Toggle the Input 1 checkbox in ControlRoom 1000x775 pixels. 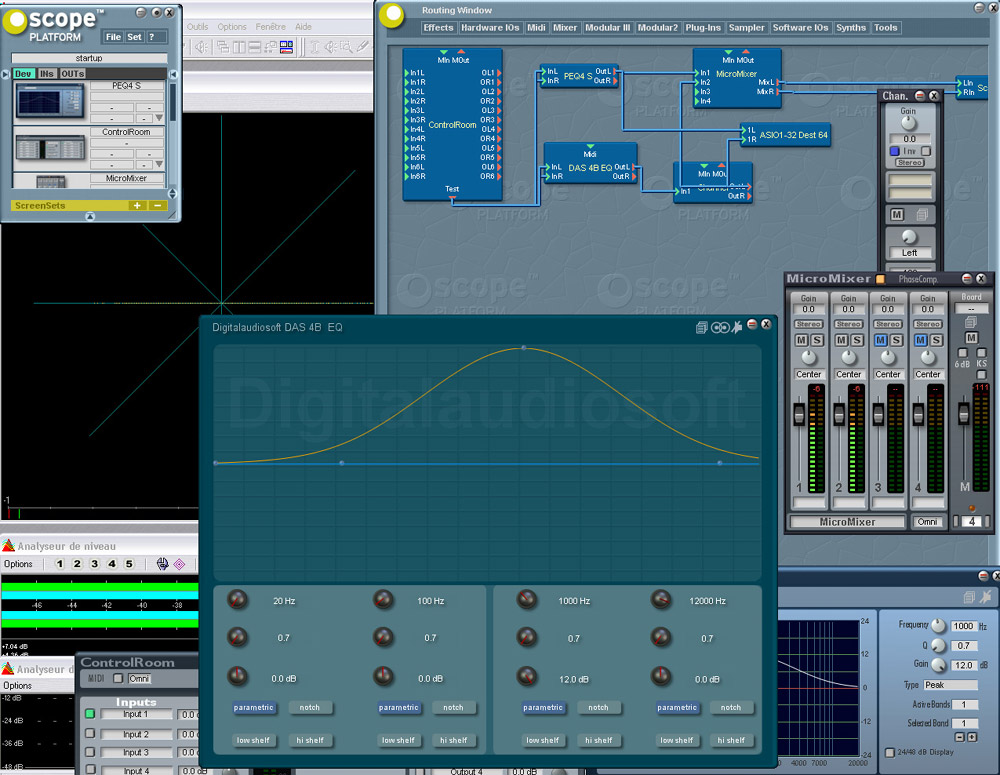pyautogui.click(x=90, y=714)
